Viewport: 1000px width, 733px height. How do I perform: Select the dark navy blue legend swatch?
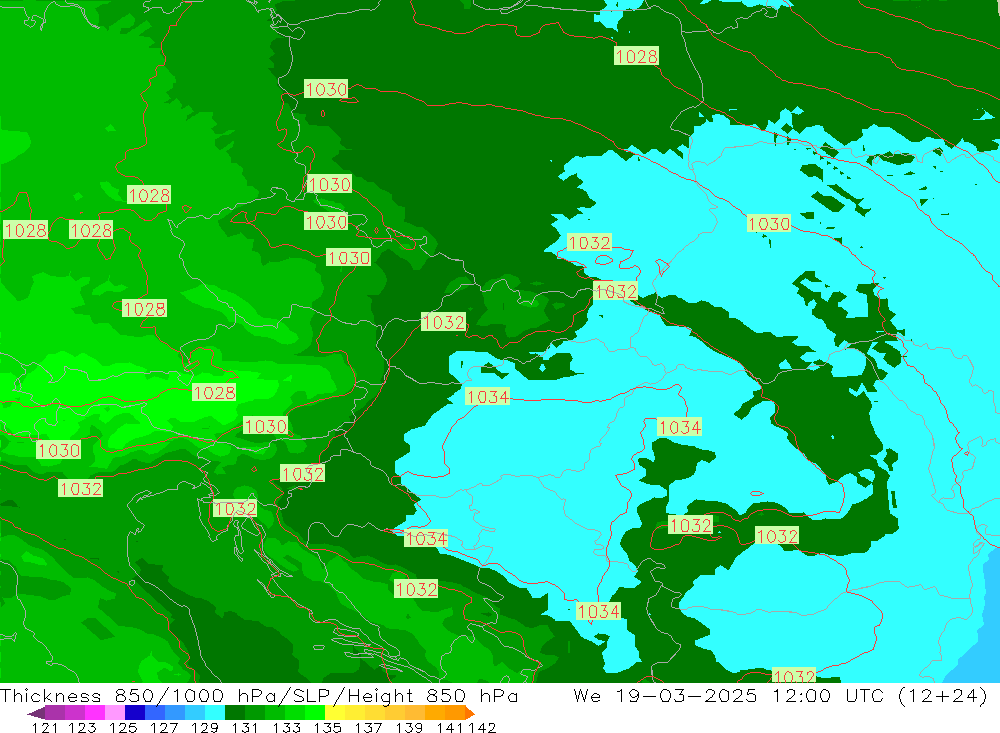pyautogui.click(x=135, y=713)
